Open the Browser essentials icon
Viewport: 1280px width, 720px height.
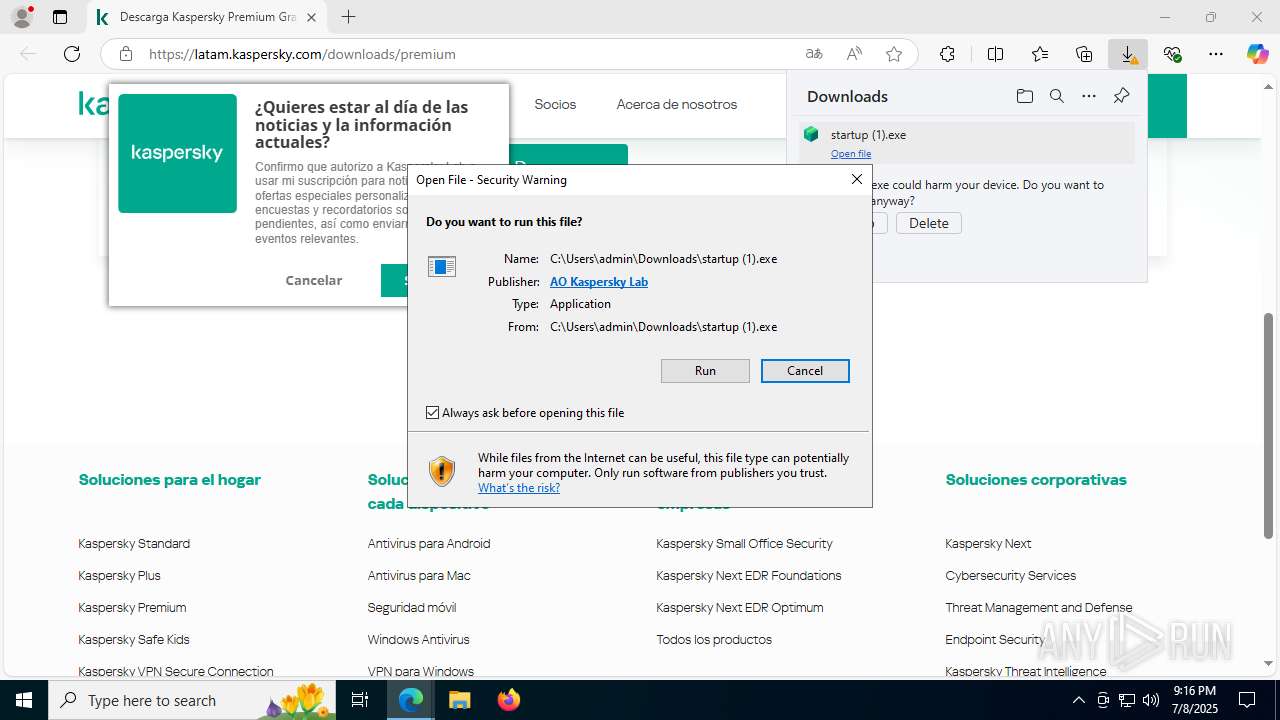pos(1172,54)
